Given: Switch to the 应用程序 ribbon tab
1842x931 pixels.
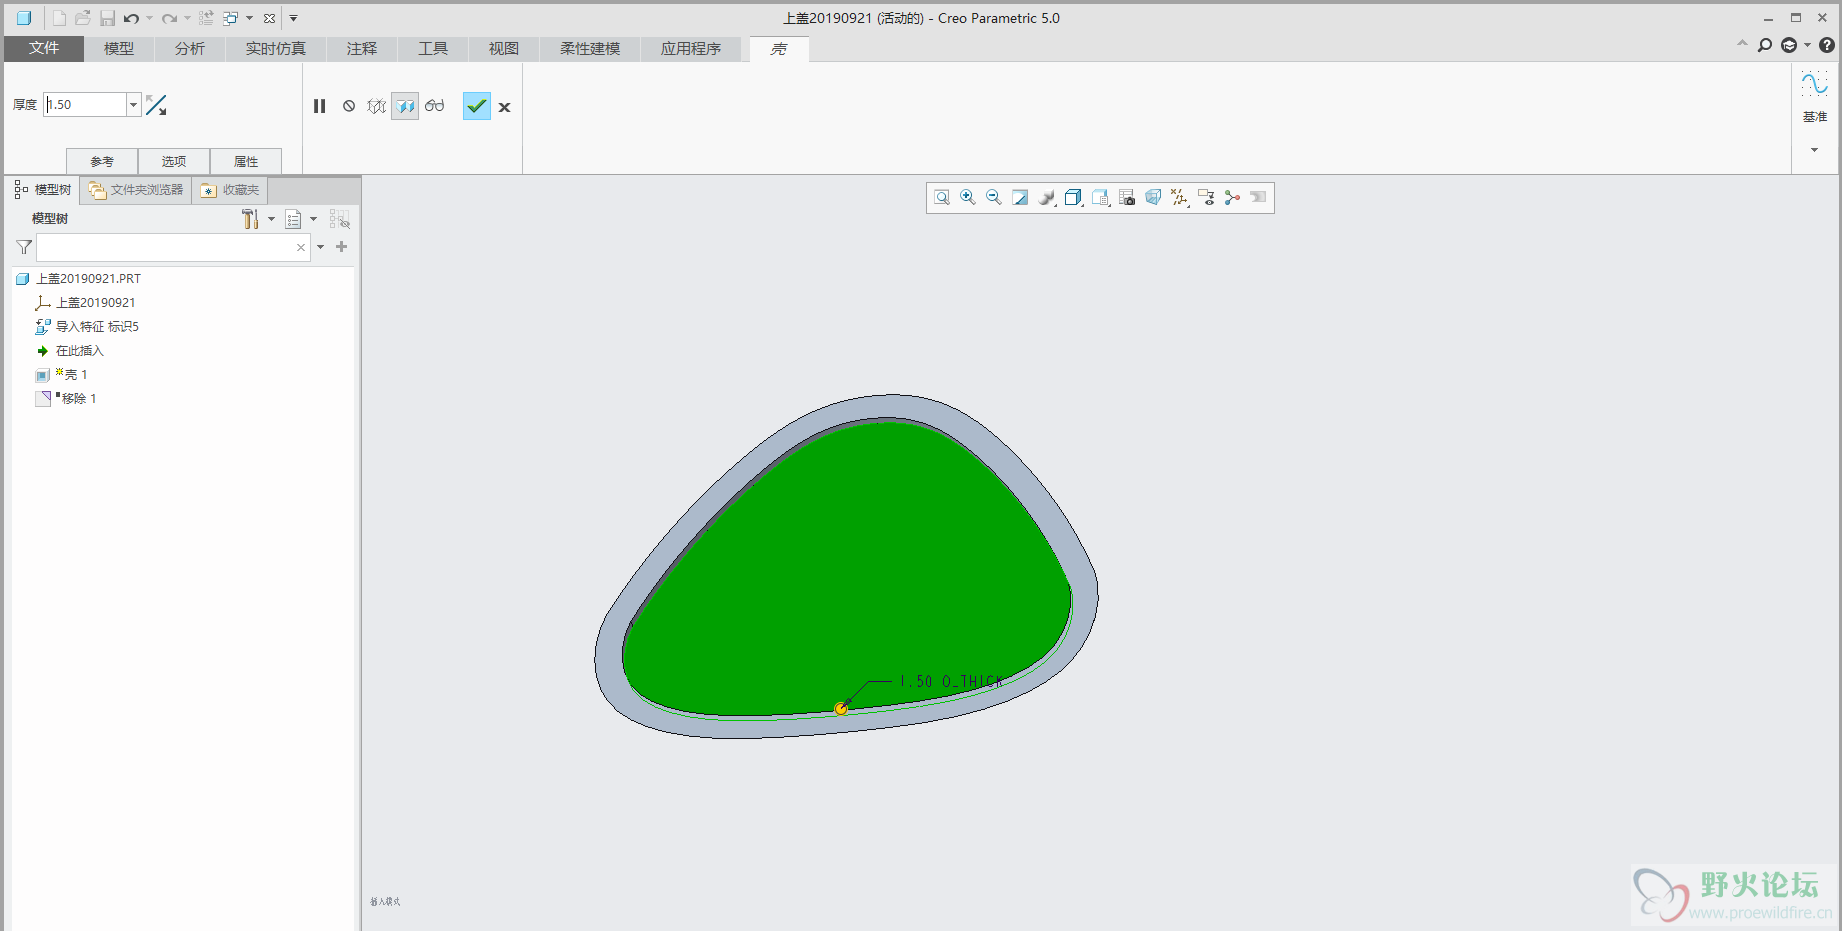Looking at the screenshot, I should click(691, 48).
